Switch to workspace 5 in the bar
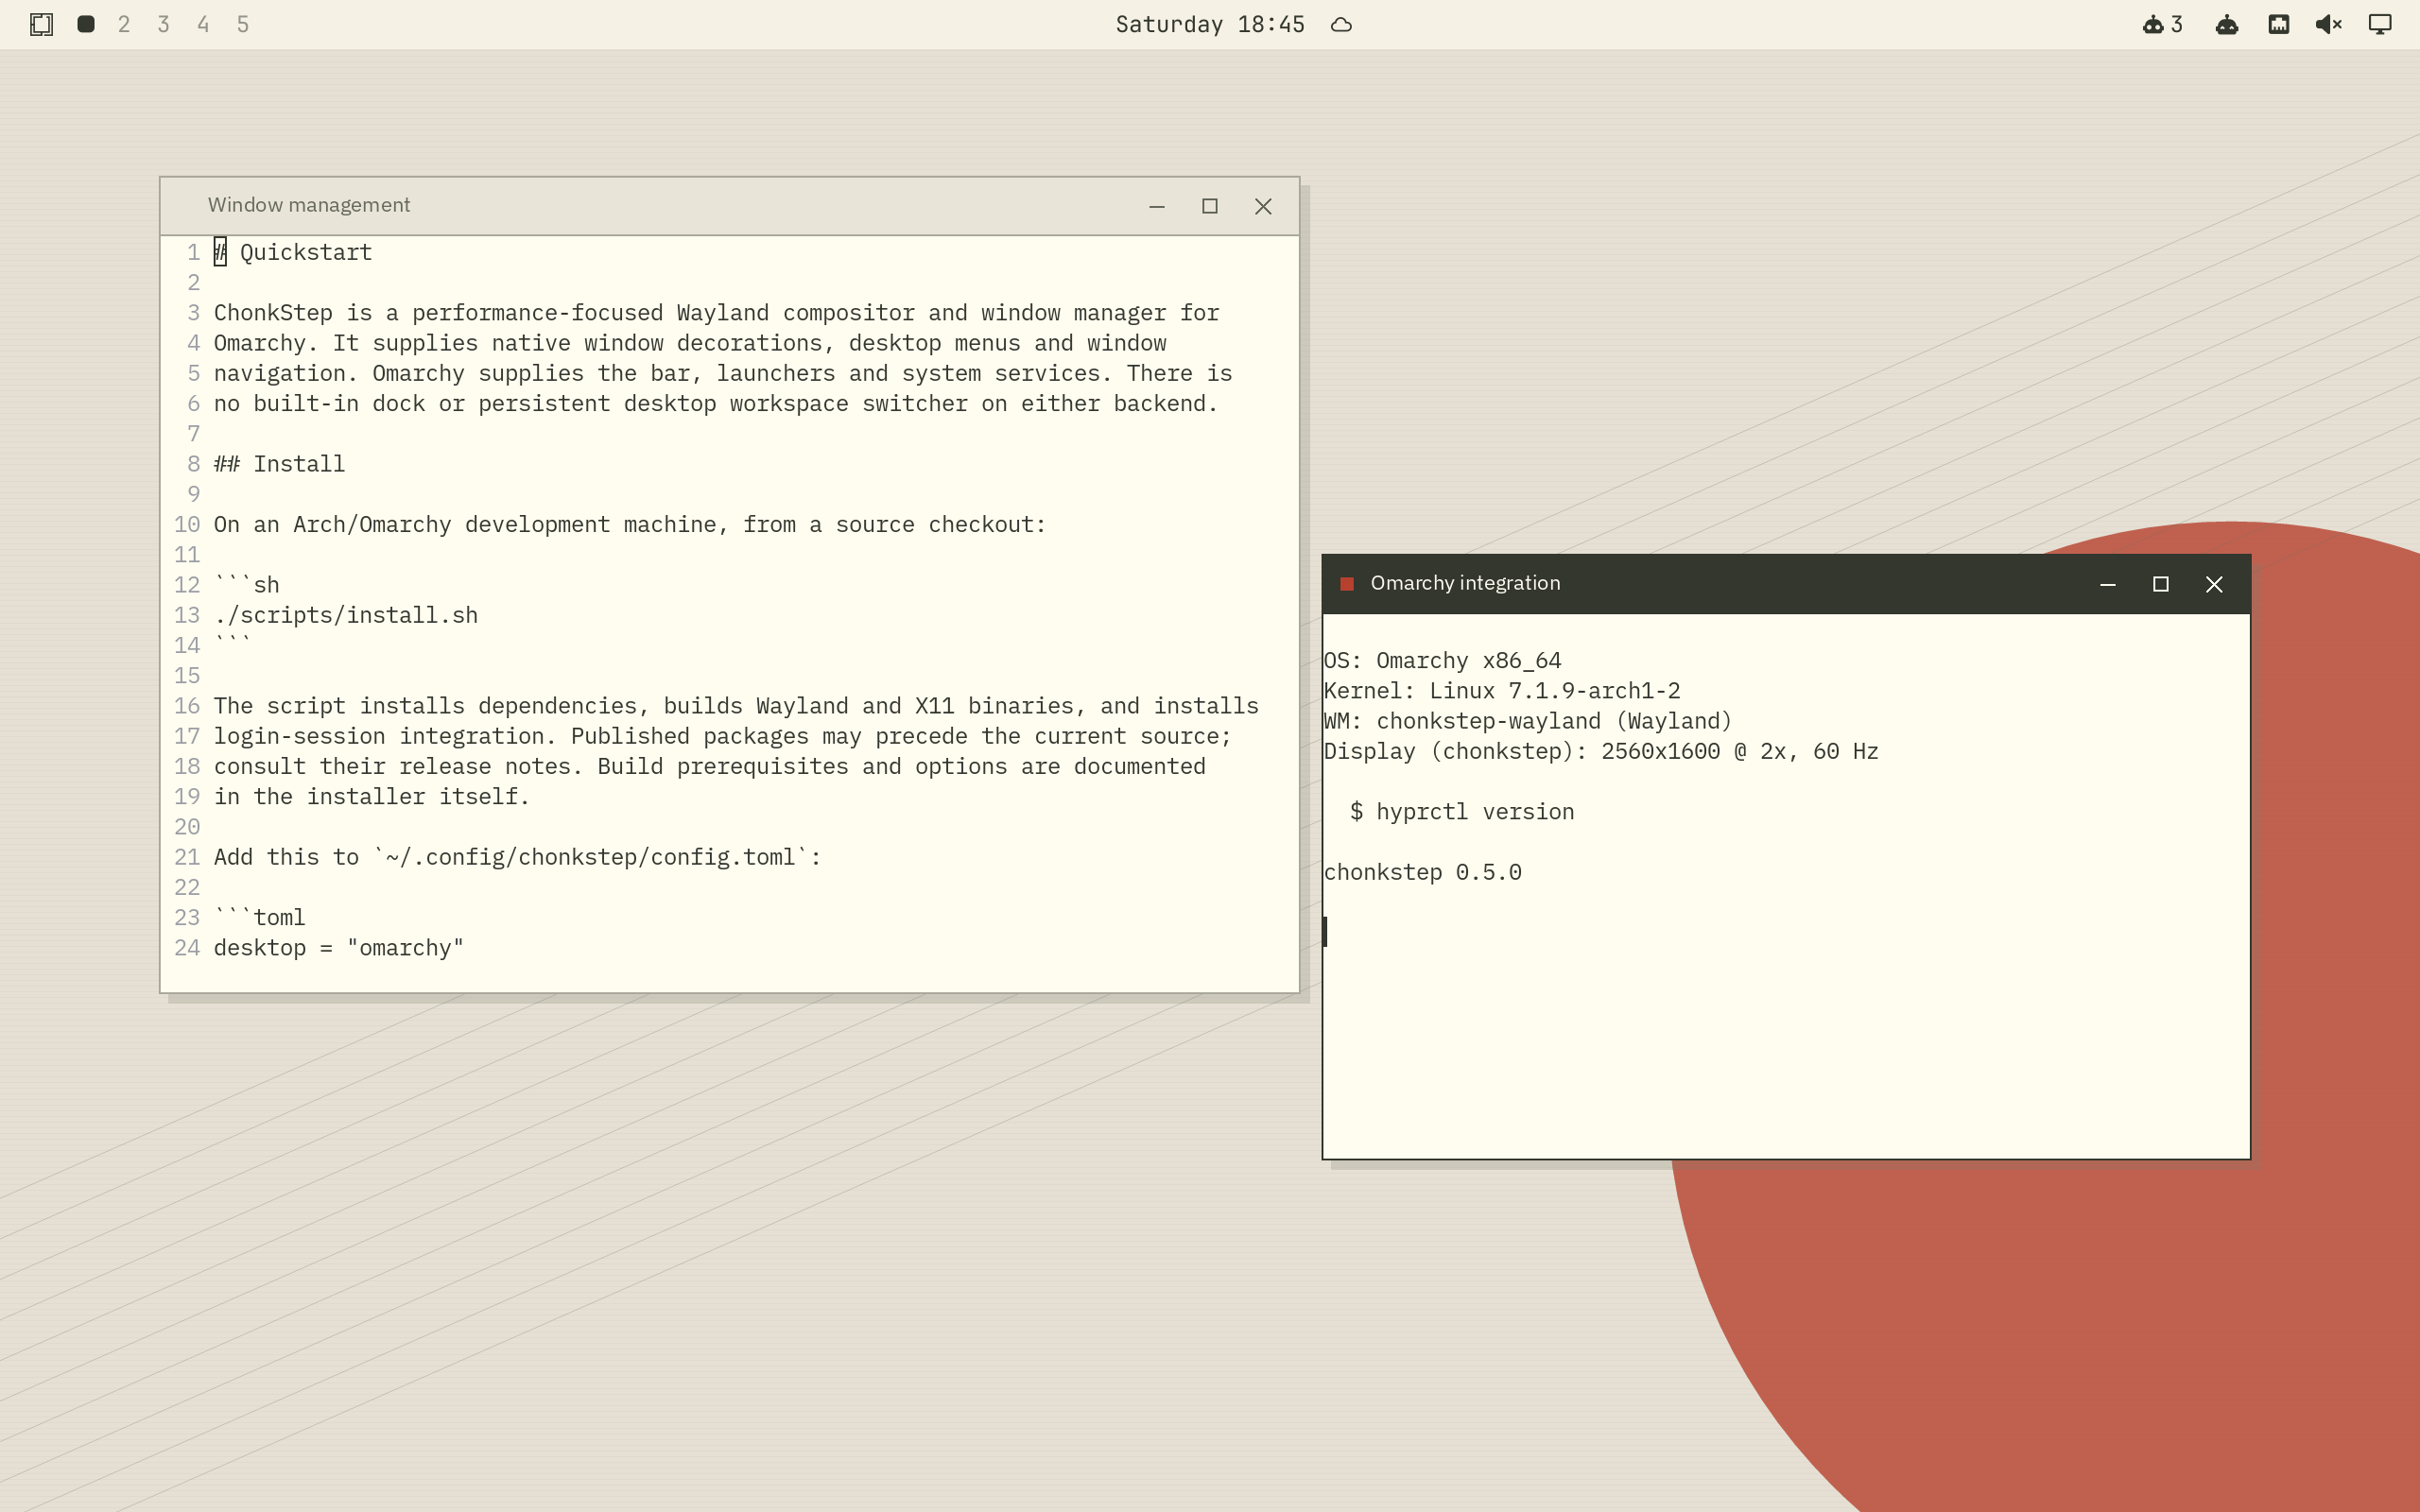The width and height of the screenshot is (2420, 1512). coord(243,24)
